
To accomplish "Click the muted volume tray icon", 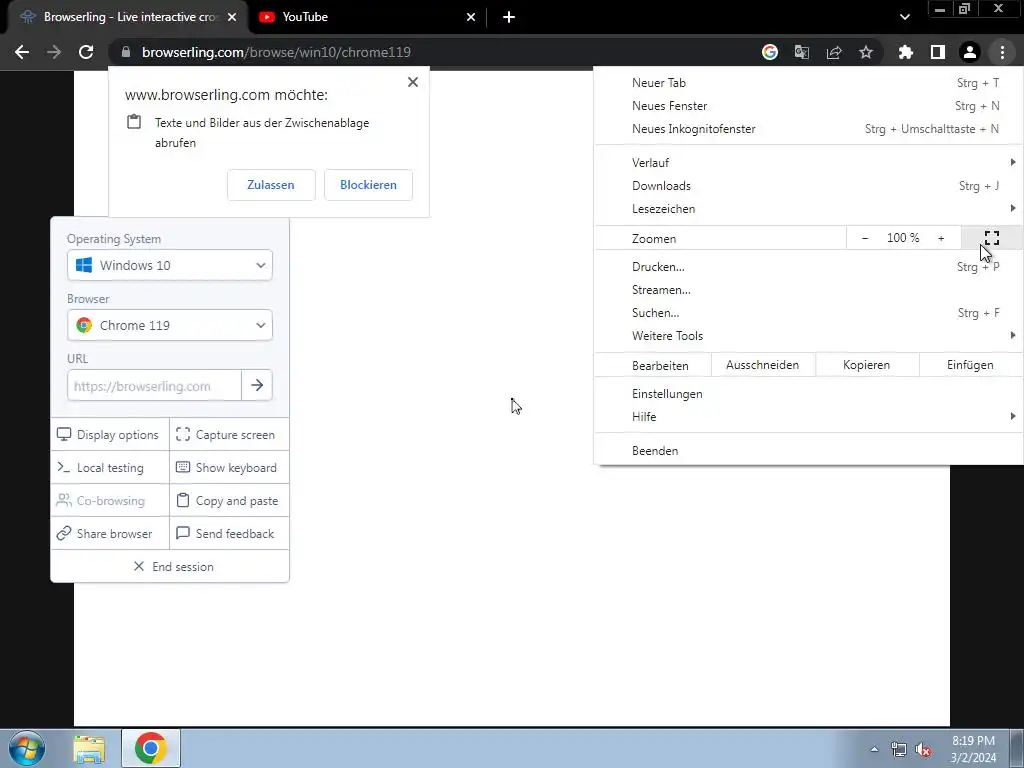I will click(x=923, y=750).
